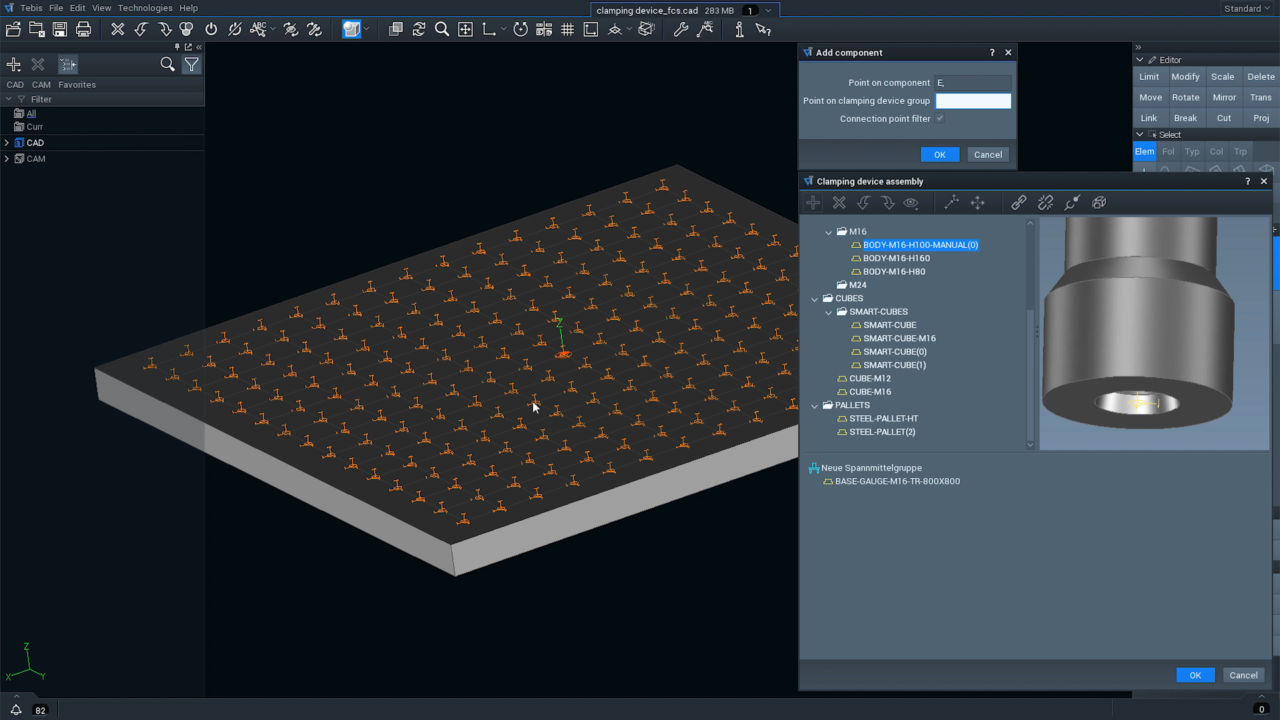This screenshot has width=1280, height=720.
Task: Toggle the Connection point filter checkbox
Action: [x=940, y=119]
